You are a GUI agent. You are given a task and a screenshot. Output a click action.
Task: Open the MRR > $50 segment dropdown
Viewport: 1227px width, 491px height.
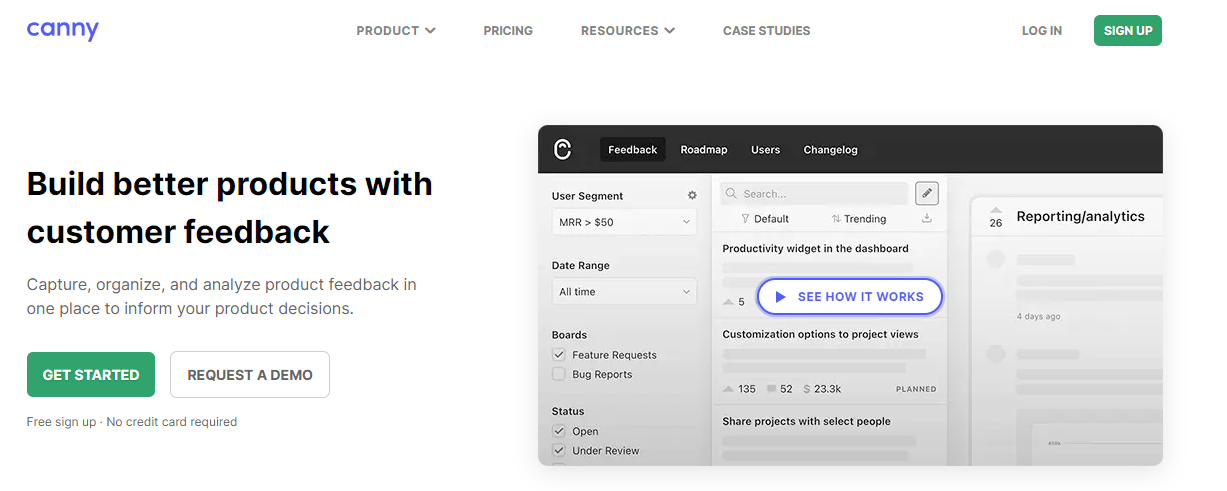(x=624, y=222)
